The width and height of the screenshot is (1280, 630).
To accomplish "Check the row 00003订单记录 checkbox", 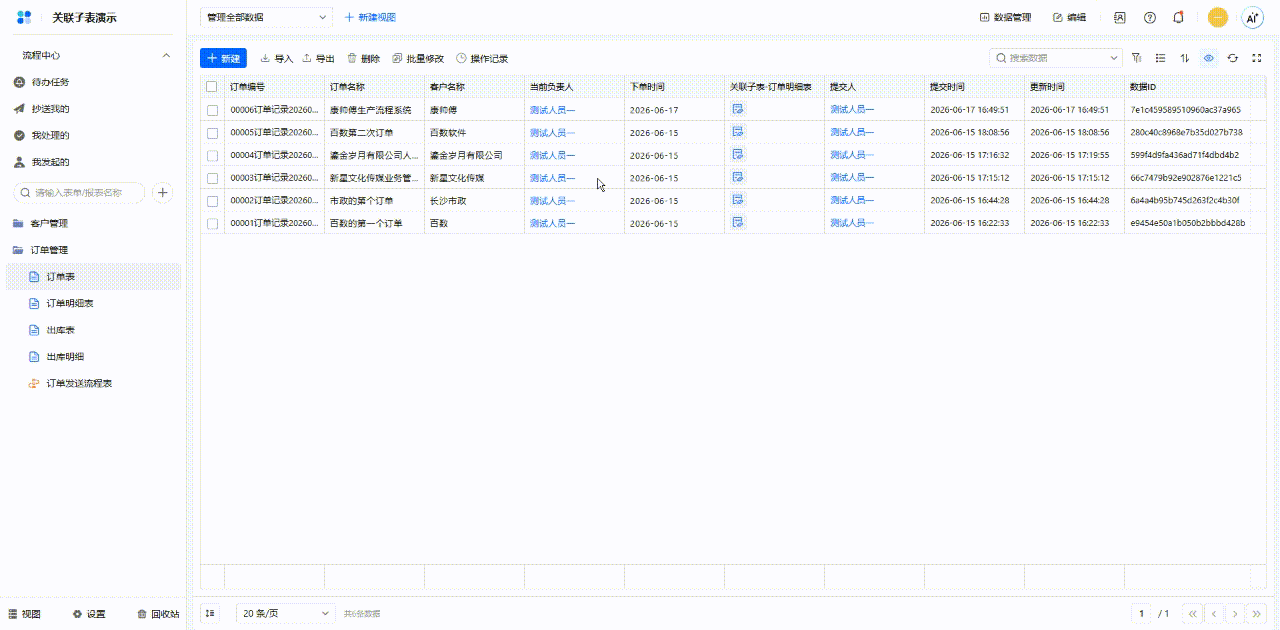I will (212, 178).
